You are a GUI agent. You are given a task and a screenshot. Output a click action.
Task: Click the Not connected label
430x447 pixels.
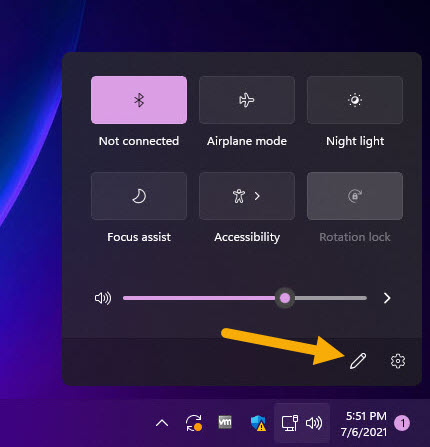pos(139,141)
